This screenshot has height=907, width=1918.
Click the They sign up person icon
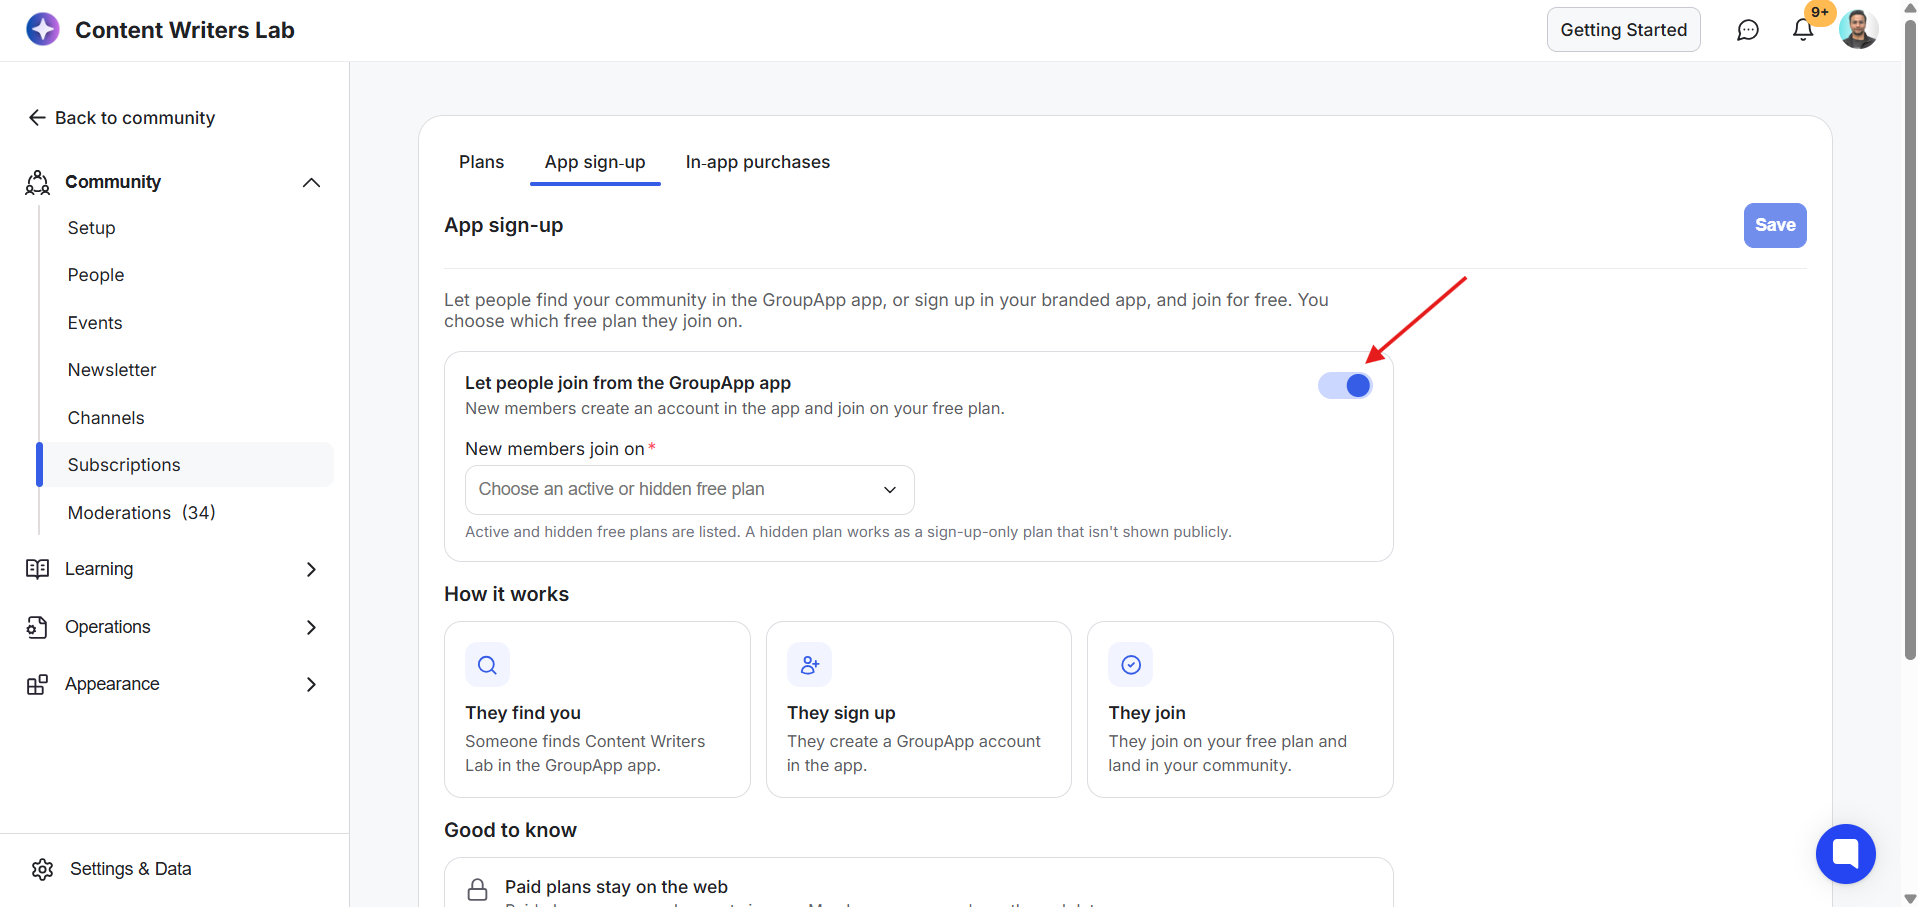pos(809,665)
